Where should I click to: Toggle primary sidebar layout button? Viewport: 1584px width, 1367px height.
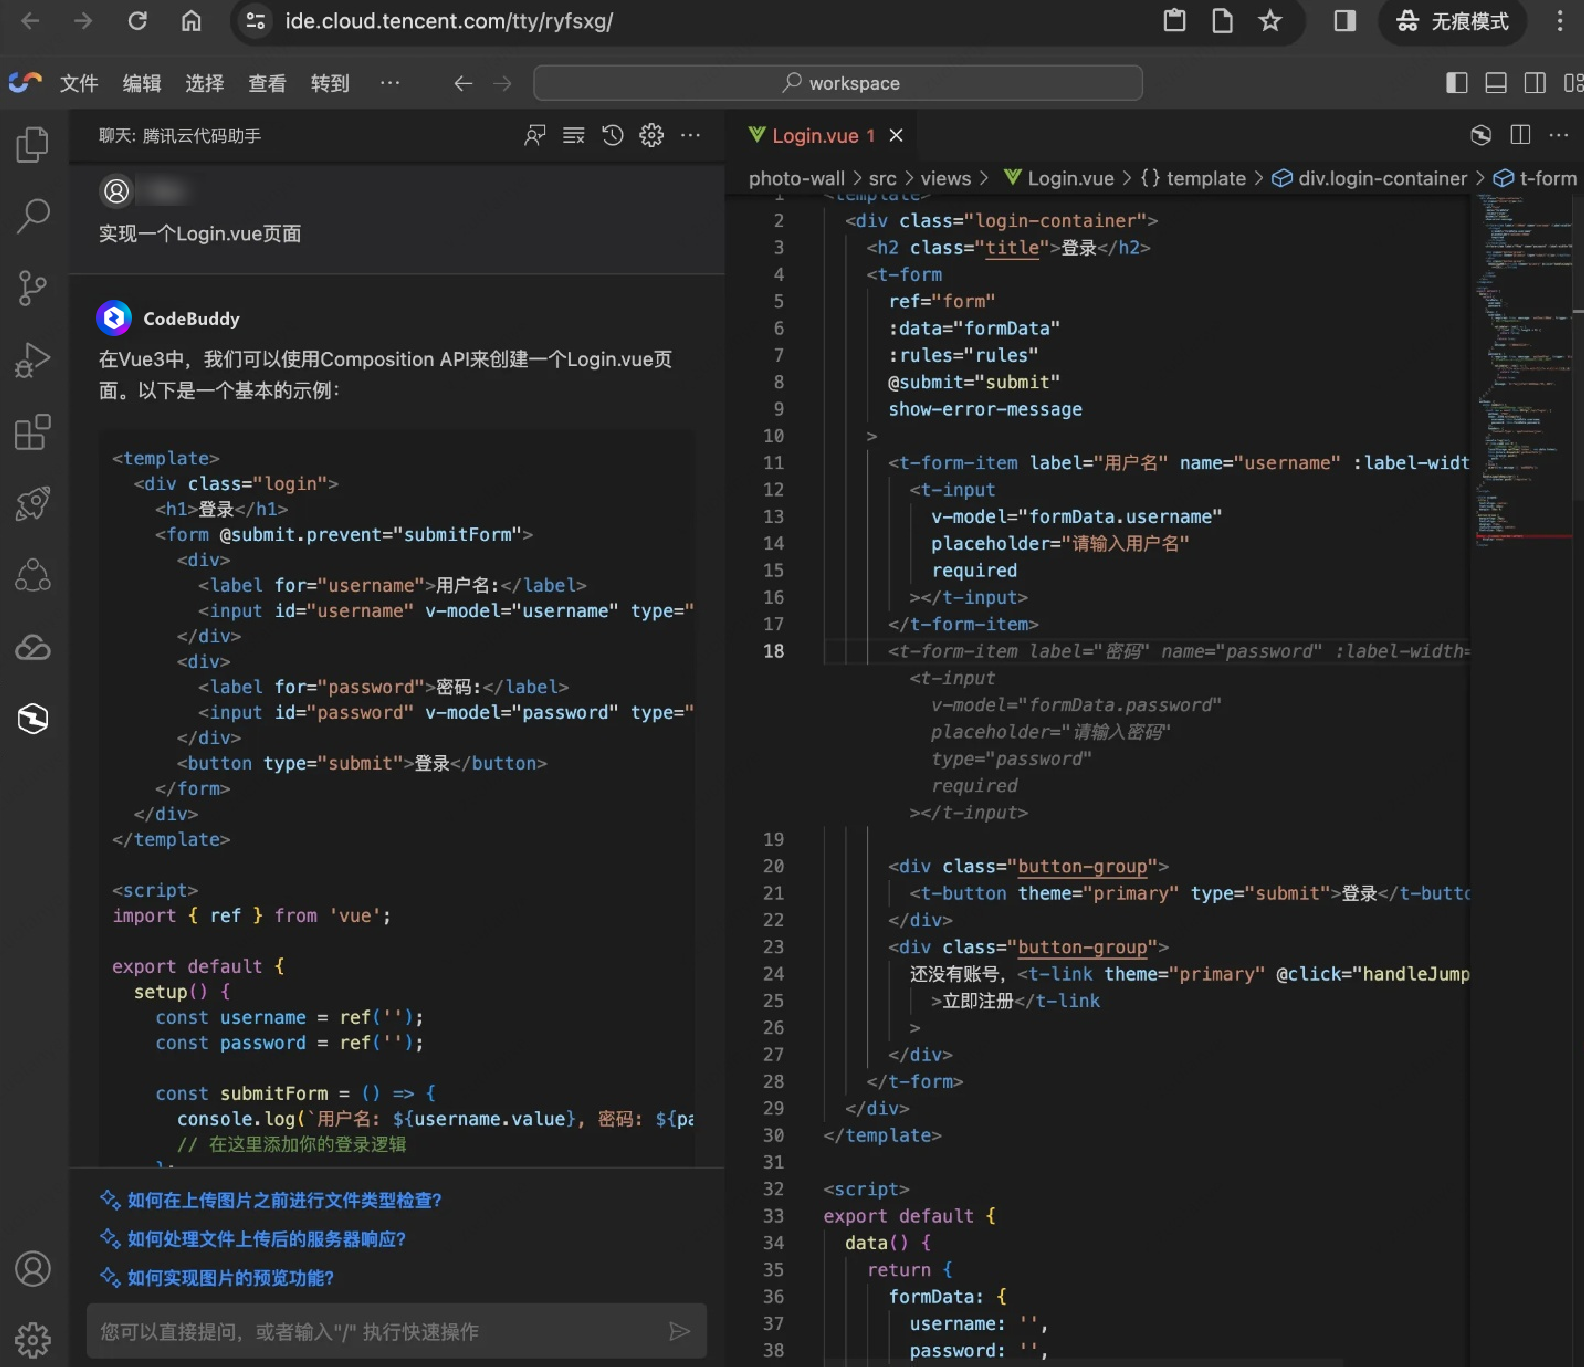click(x=1457, y=83)
